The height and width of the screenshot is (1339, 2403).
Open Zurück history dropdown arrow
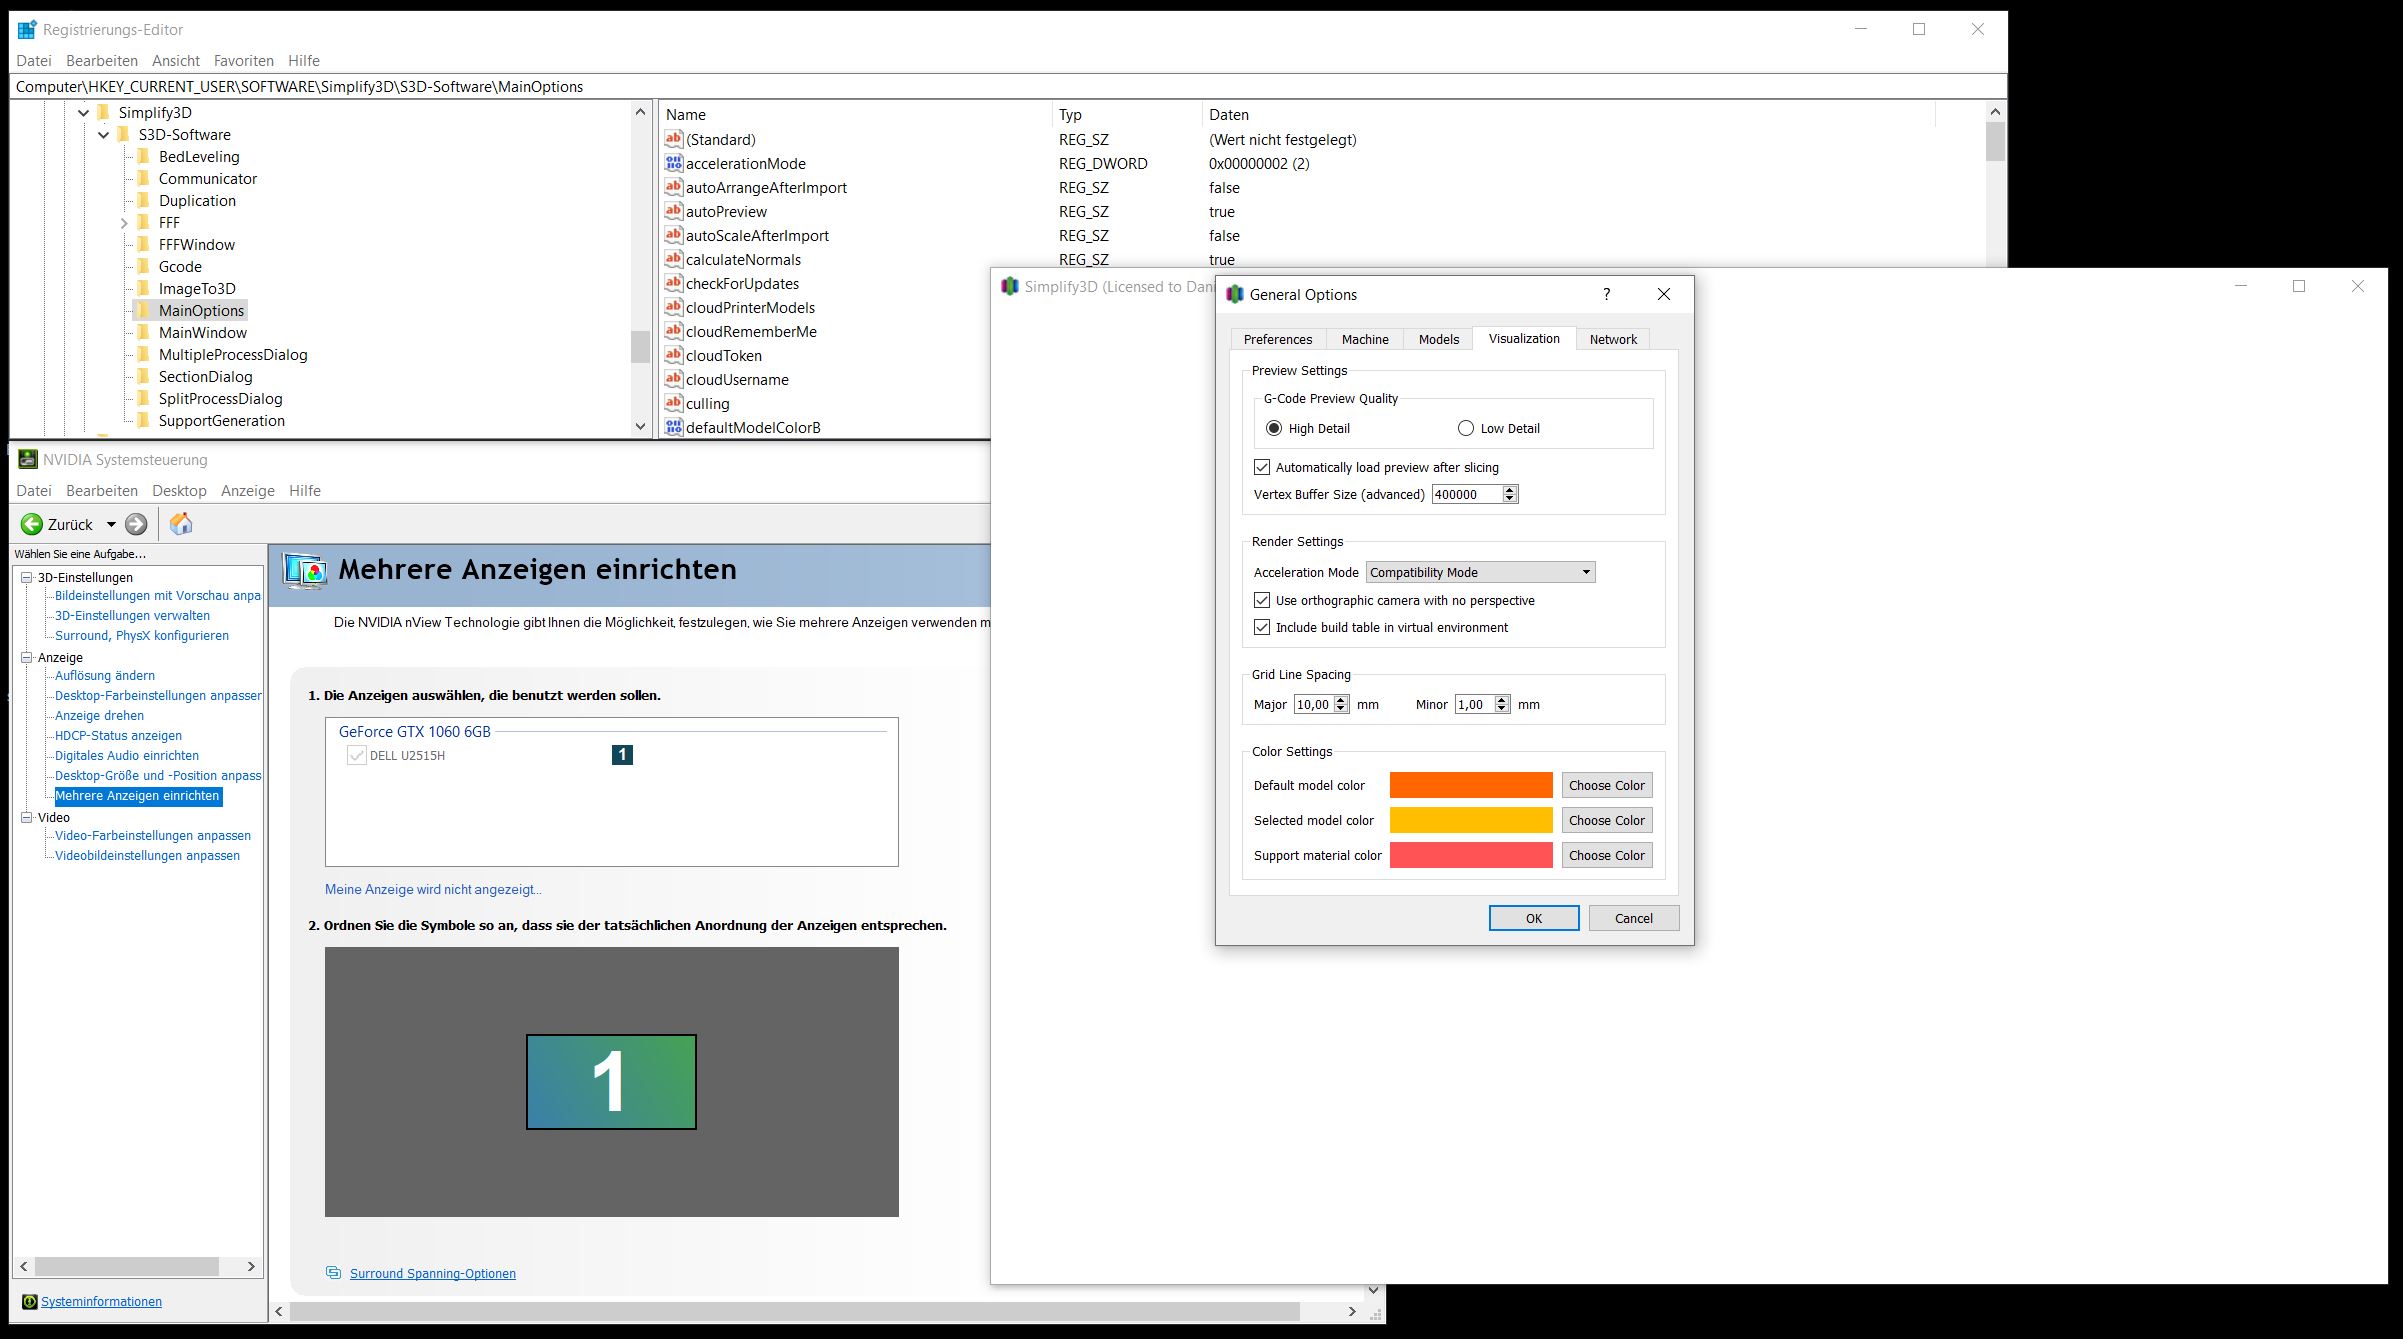coord(111,524)
